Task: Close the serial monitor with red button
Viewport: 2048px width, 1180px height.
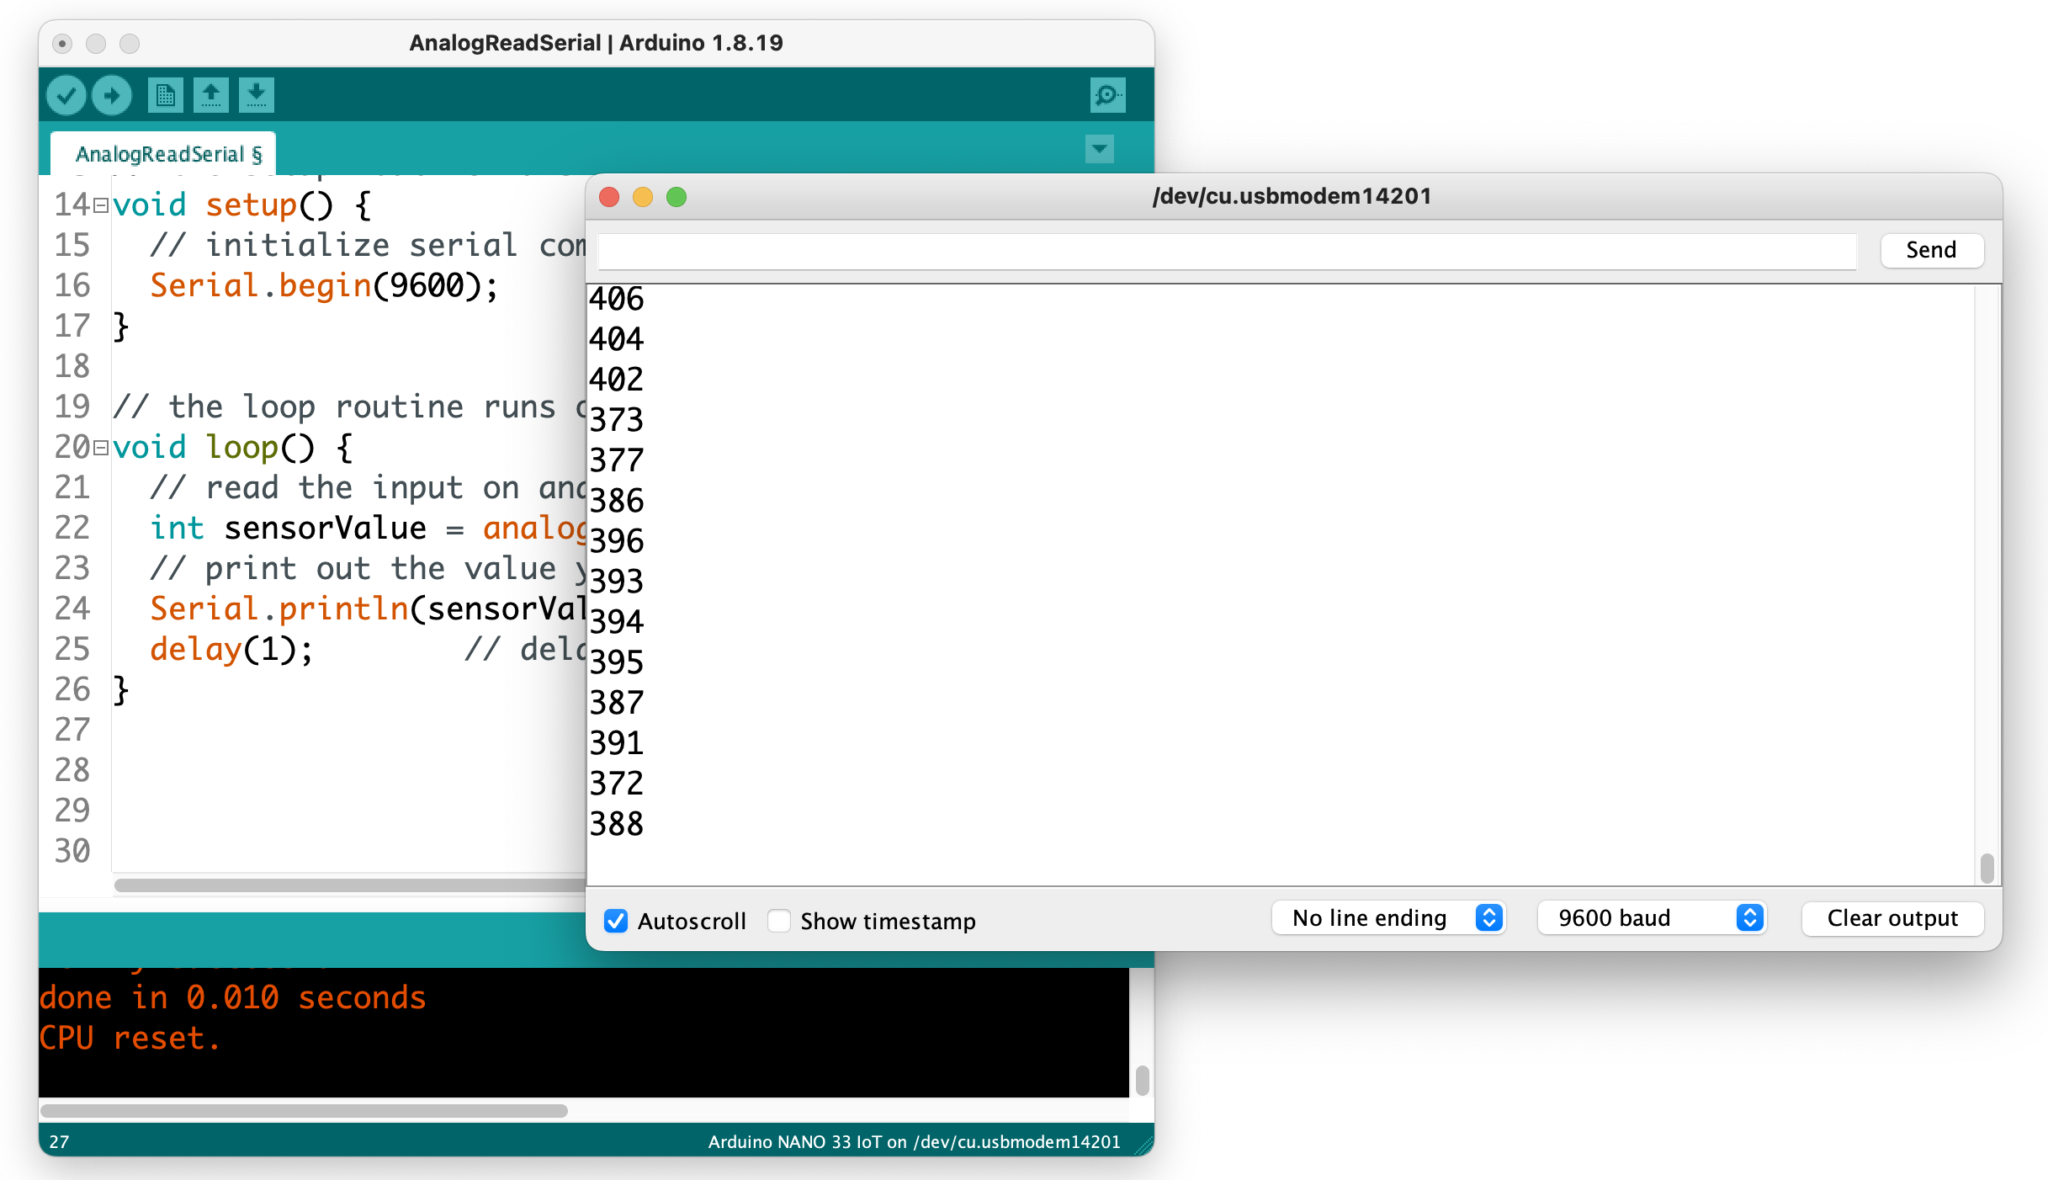Action: [x=609, y=197]
